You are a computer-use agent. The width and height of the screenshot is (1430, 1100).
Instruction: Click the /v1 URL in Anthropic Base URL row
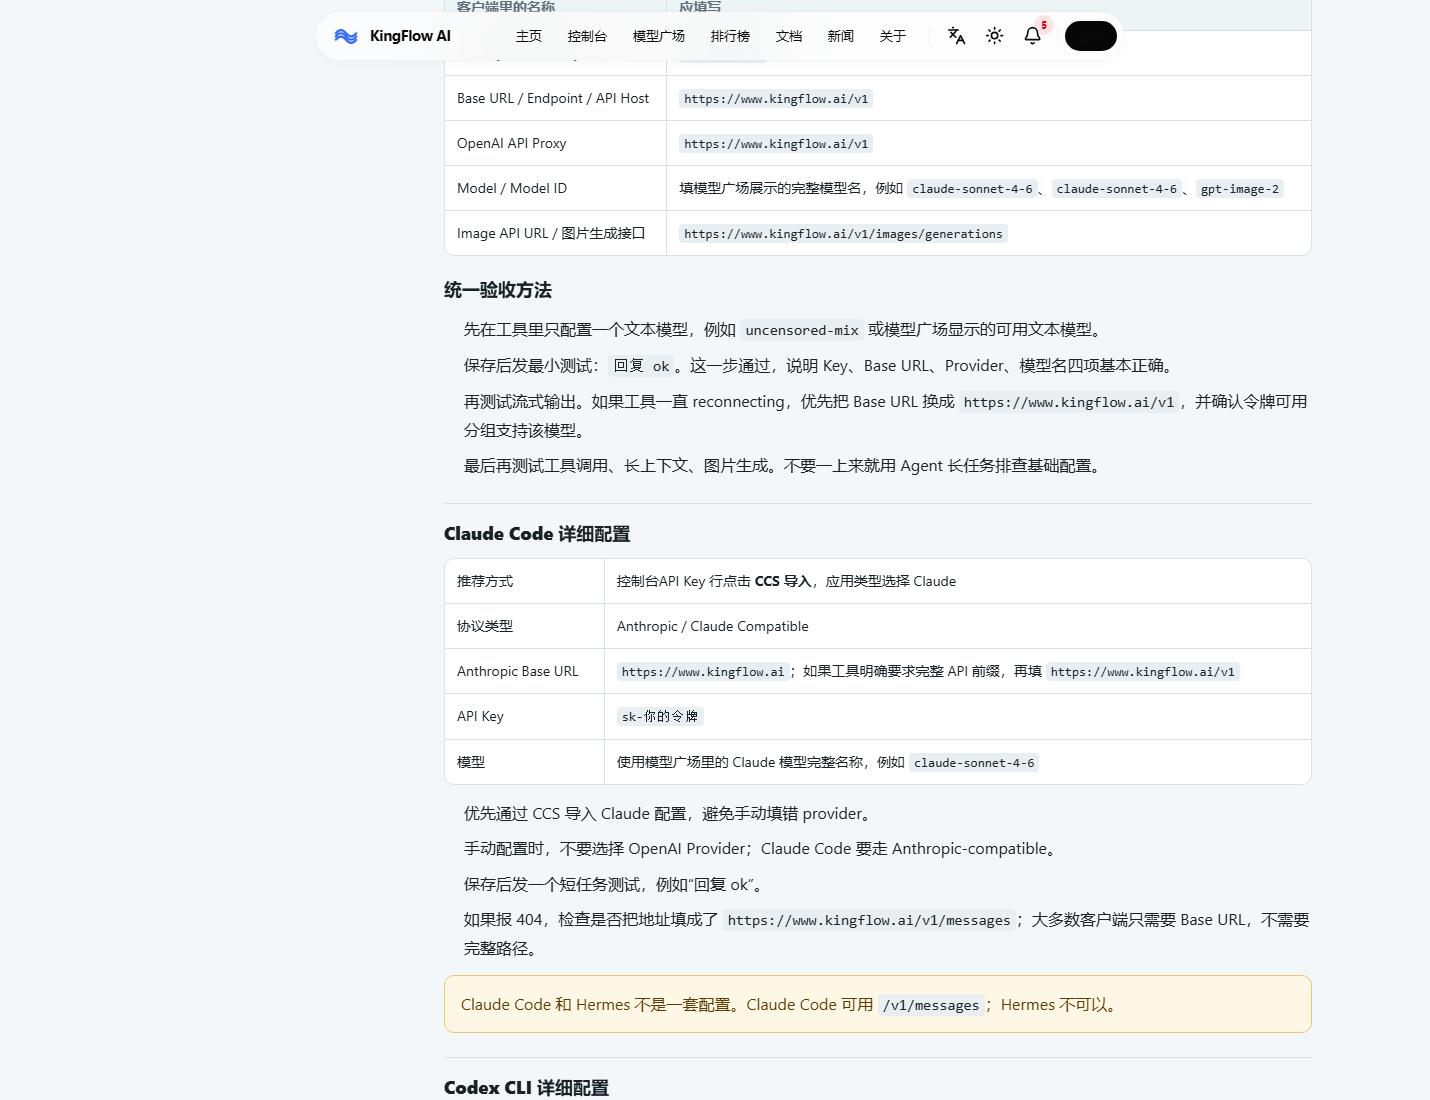[x=1143, y=672]
